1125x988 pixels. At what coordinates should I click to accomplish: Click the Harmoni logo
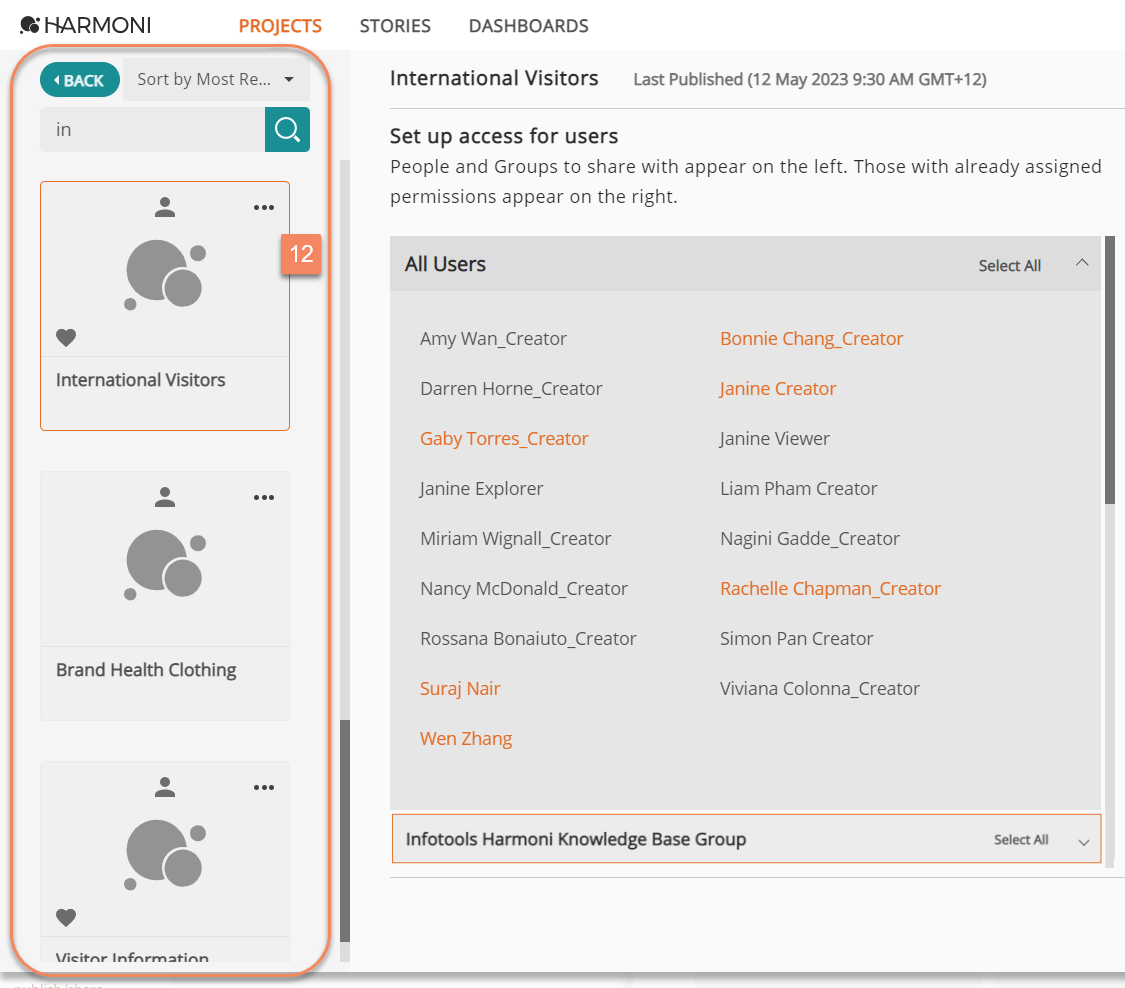coord(86,26)
